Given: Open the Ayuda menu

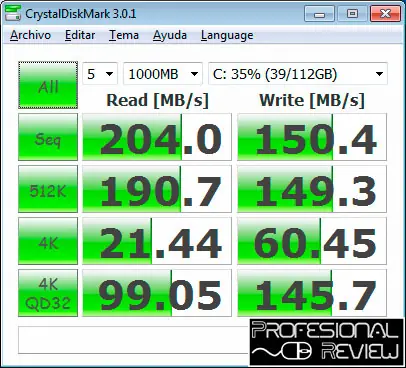Looking at the screenshot, I should coord(170,35).
